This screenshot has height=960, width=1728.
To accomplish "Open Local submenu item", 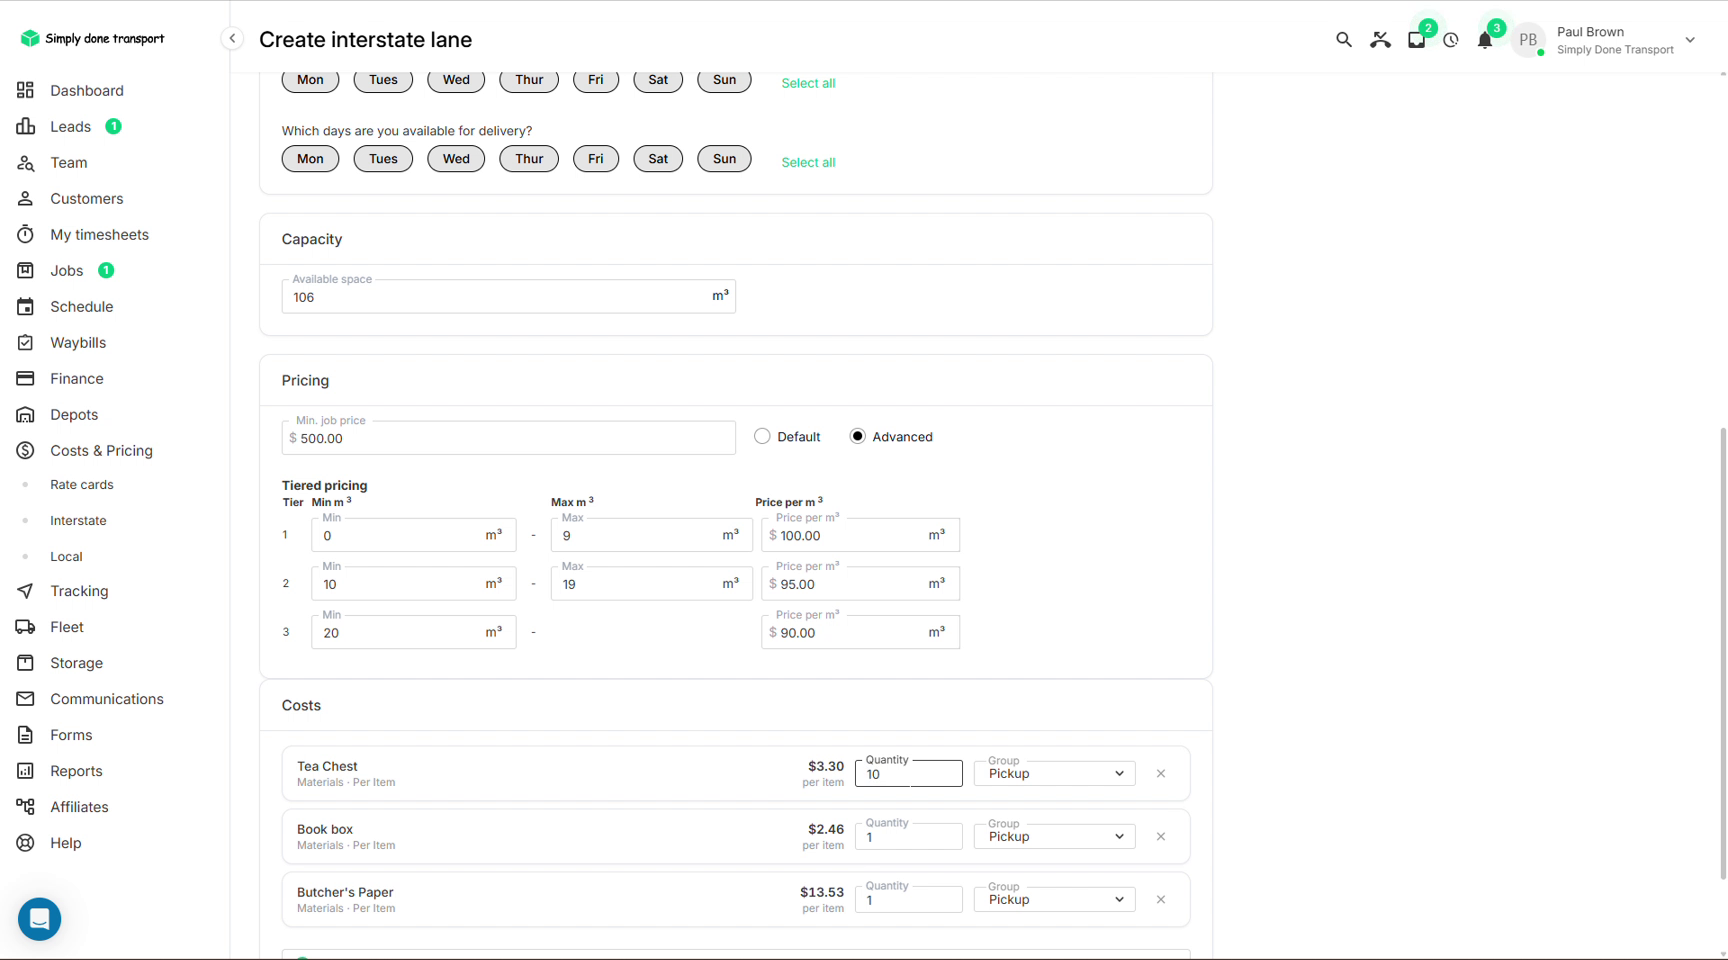I will pyautogui.click(x=66, y=557).
